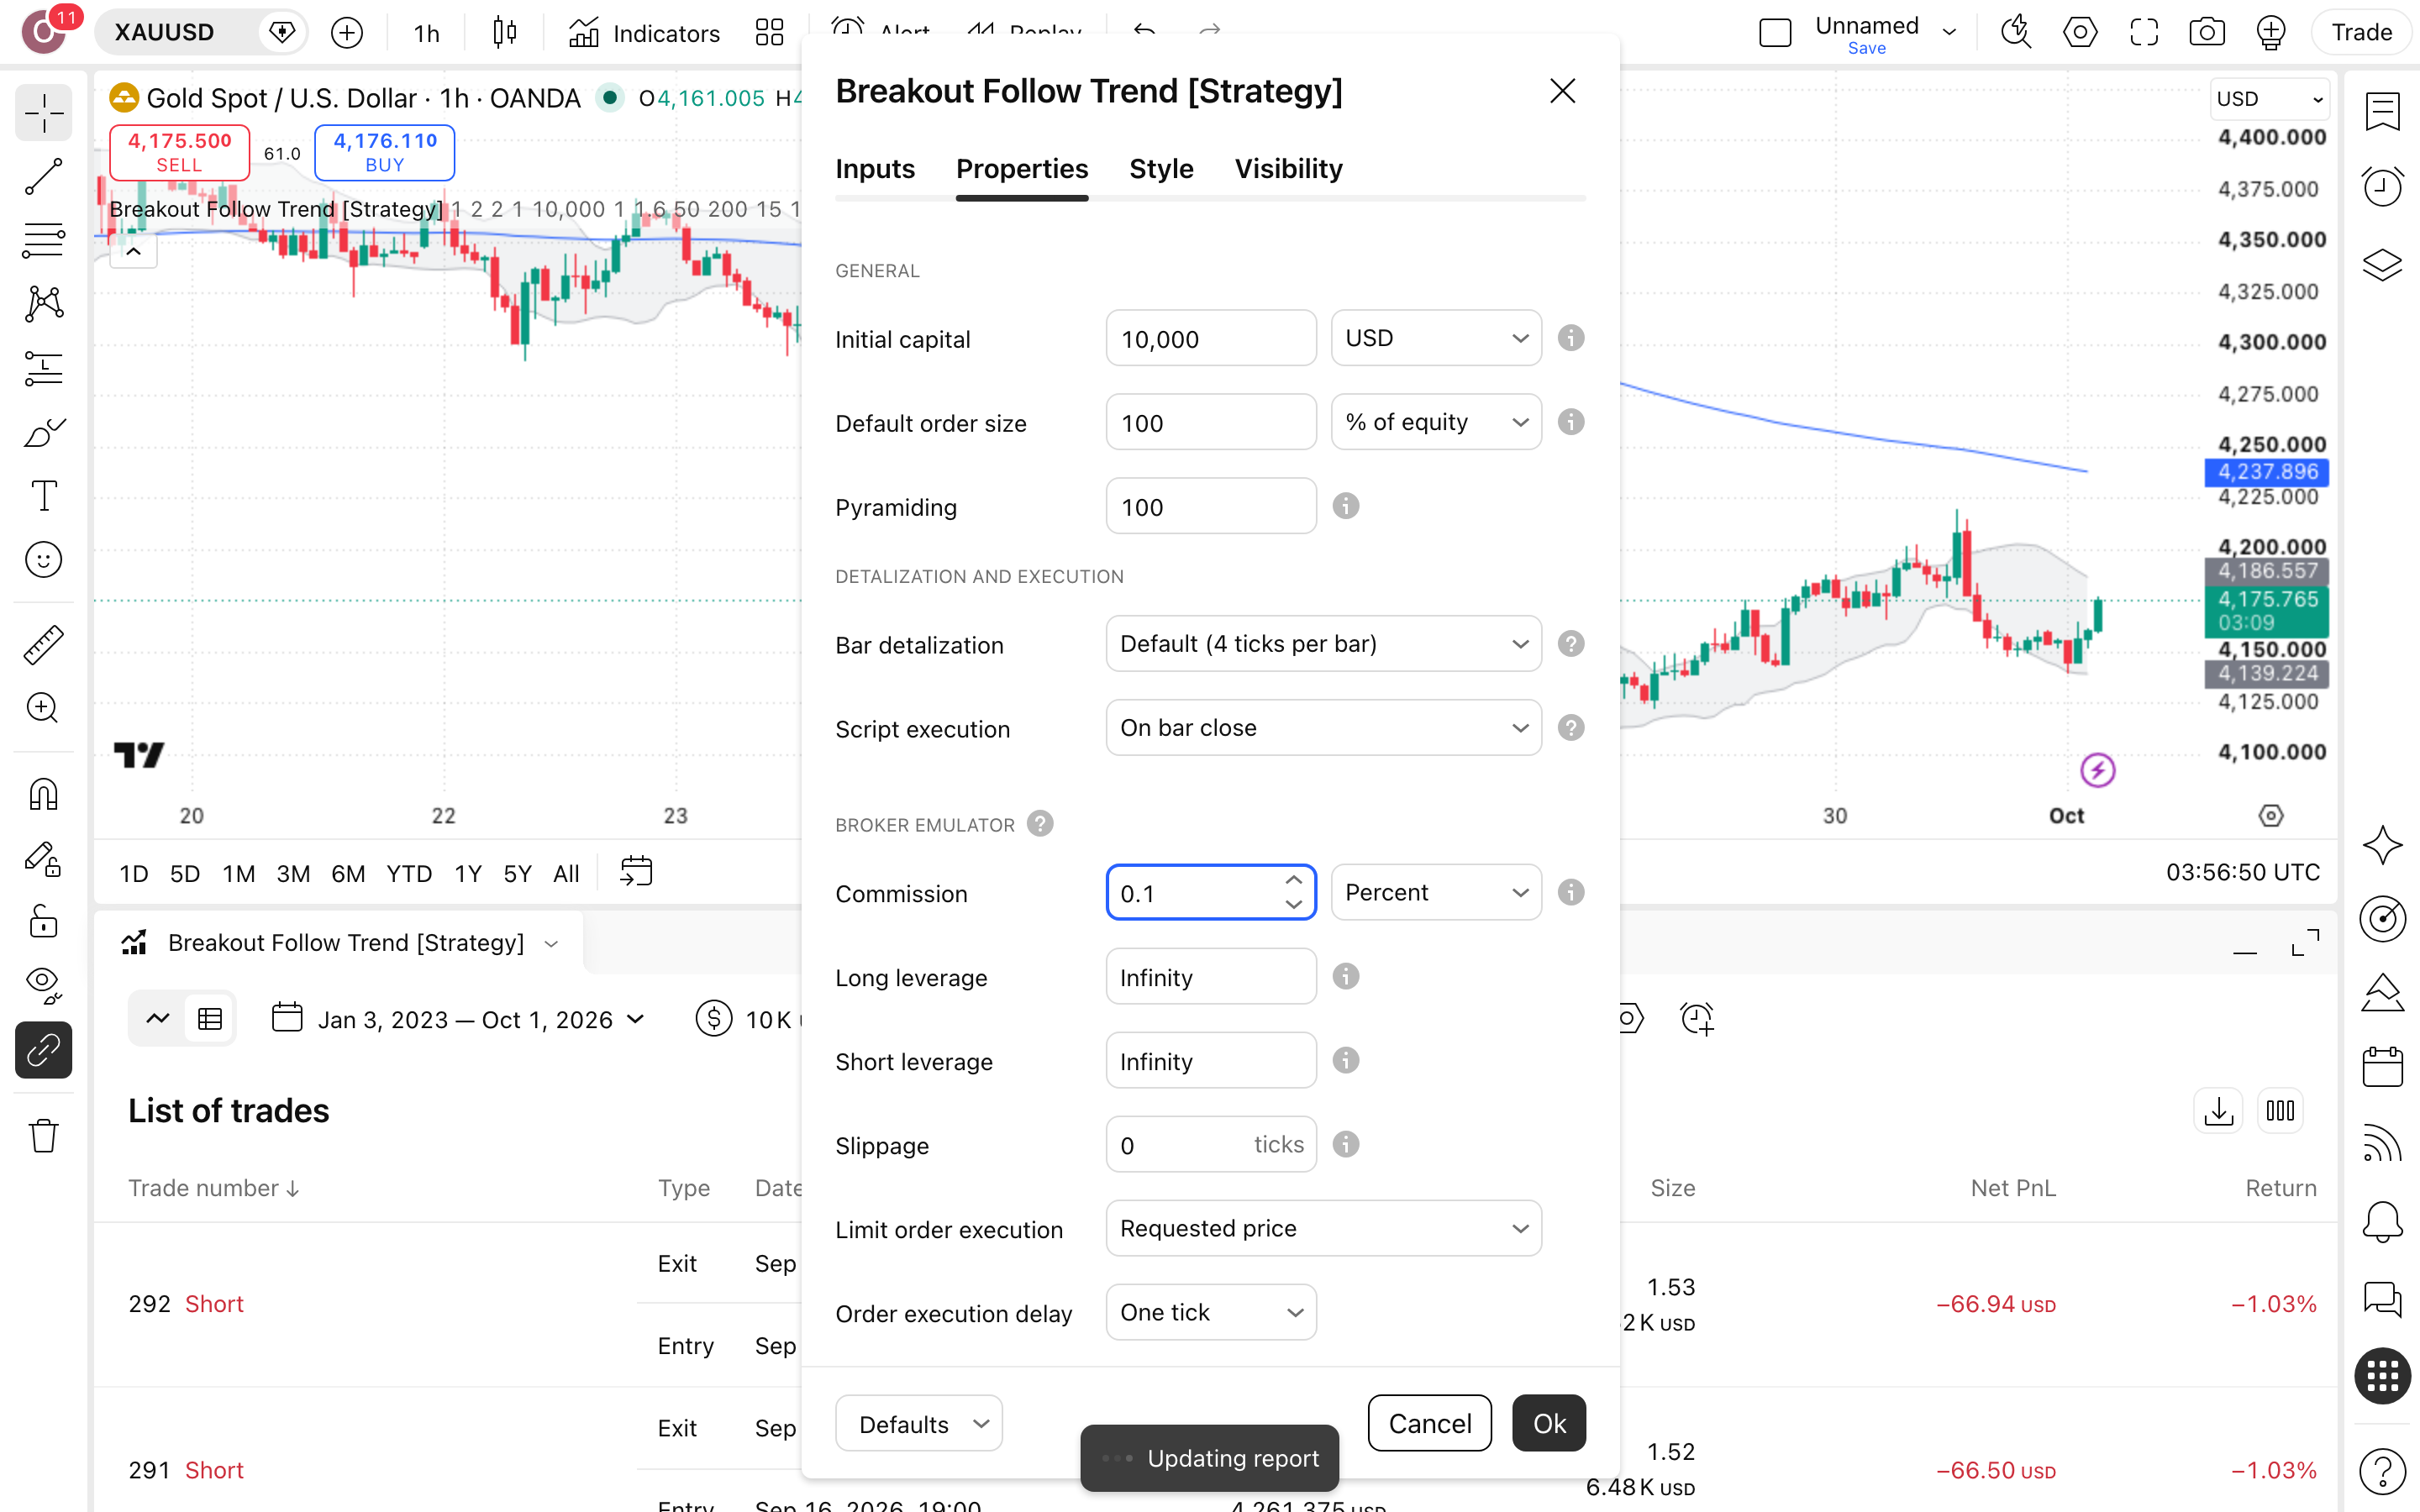2420x1512 pixels.
Task: Select the YTD time range
Action: 409,873
